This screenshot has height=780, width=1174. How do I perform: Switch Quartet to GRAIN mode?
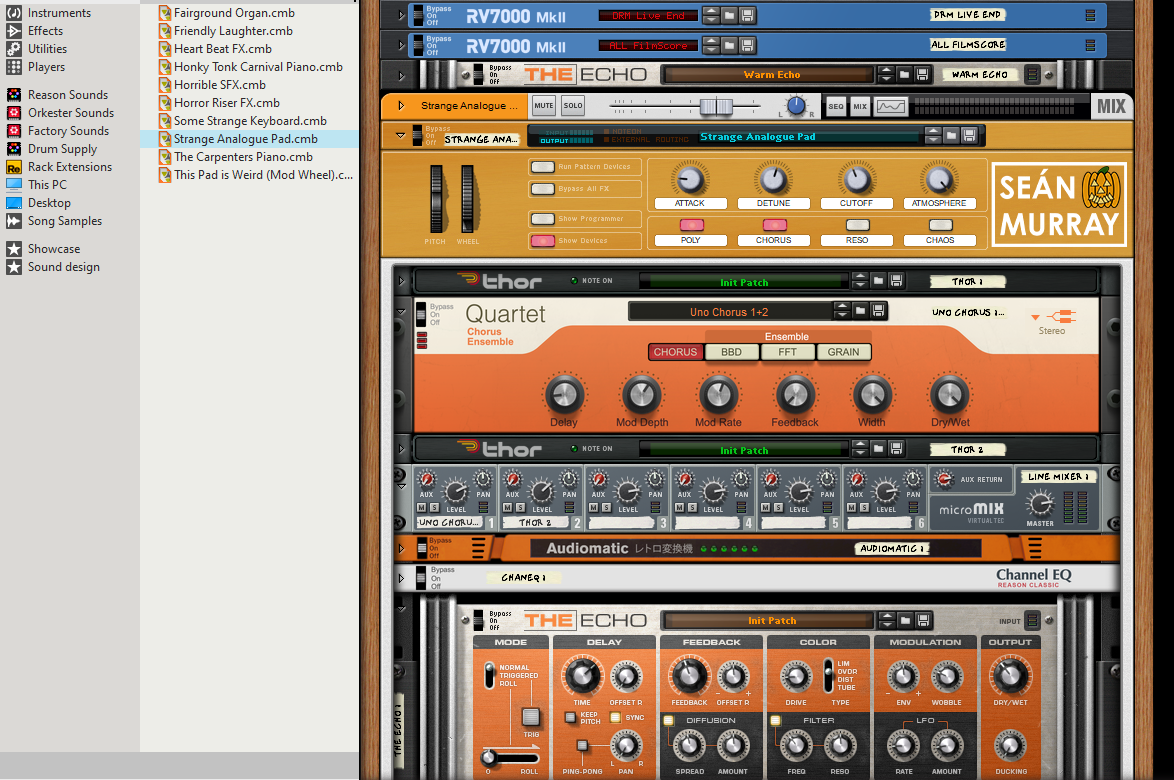(x=843, y=352)
